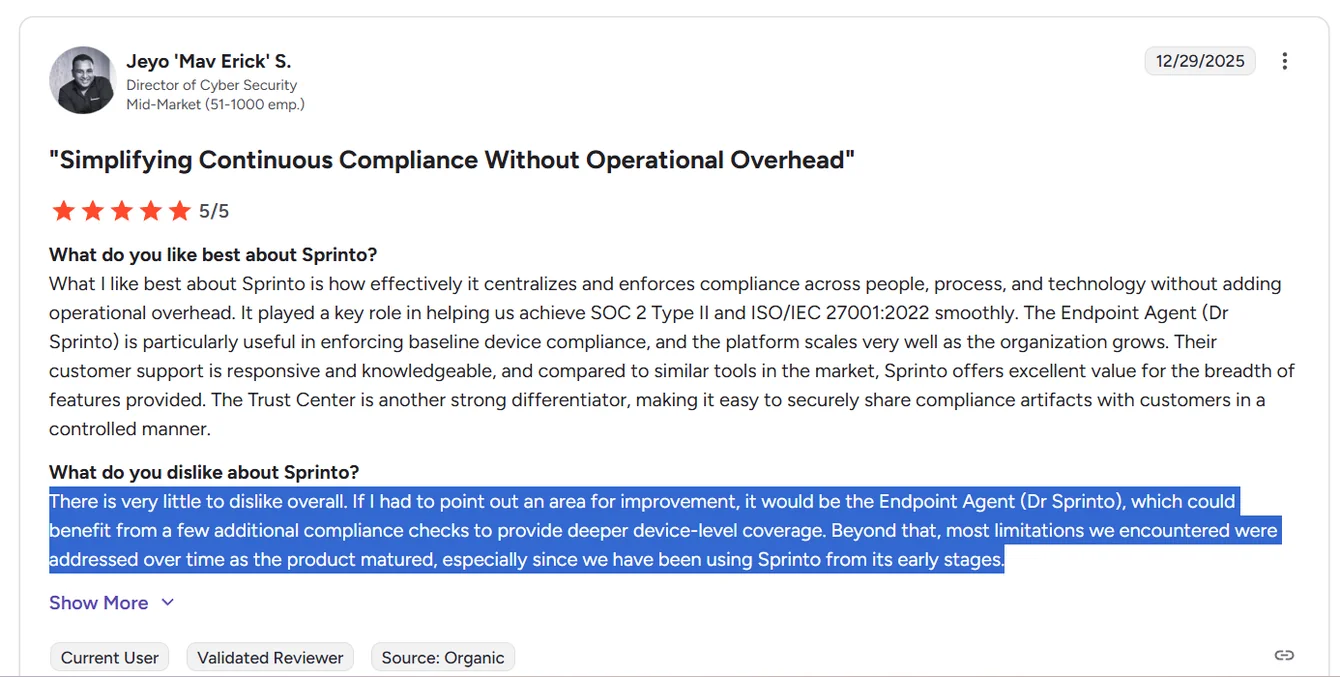The width and height of the screenshot is (1340, 677).
Task: Click "What do you like best about Sprinto?" heading
Action: coord(213,254)
